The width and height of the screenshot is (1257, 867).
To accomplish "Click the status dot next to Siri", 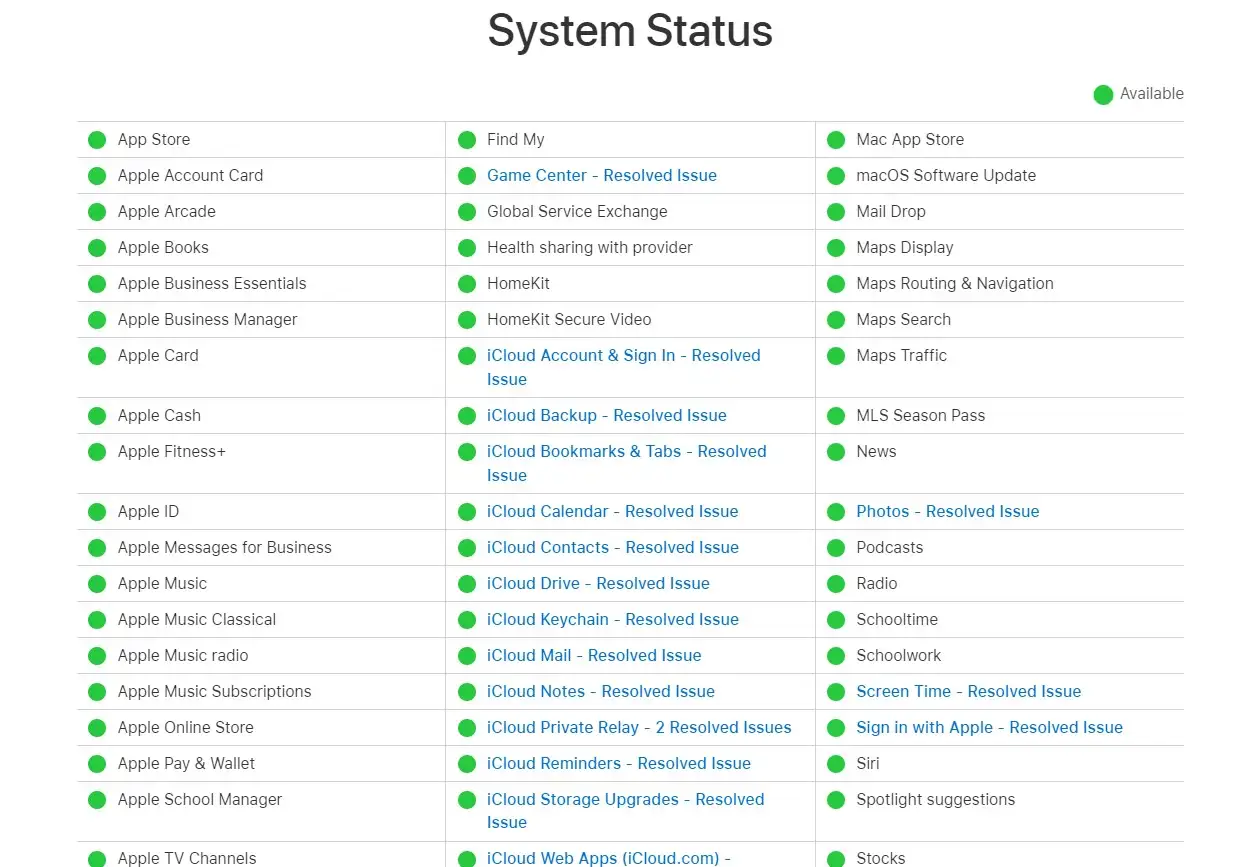I will [836, 764].
